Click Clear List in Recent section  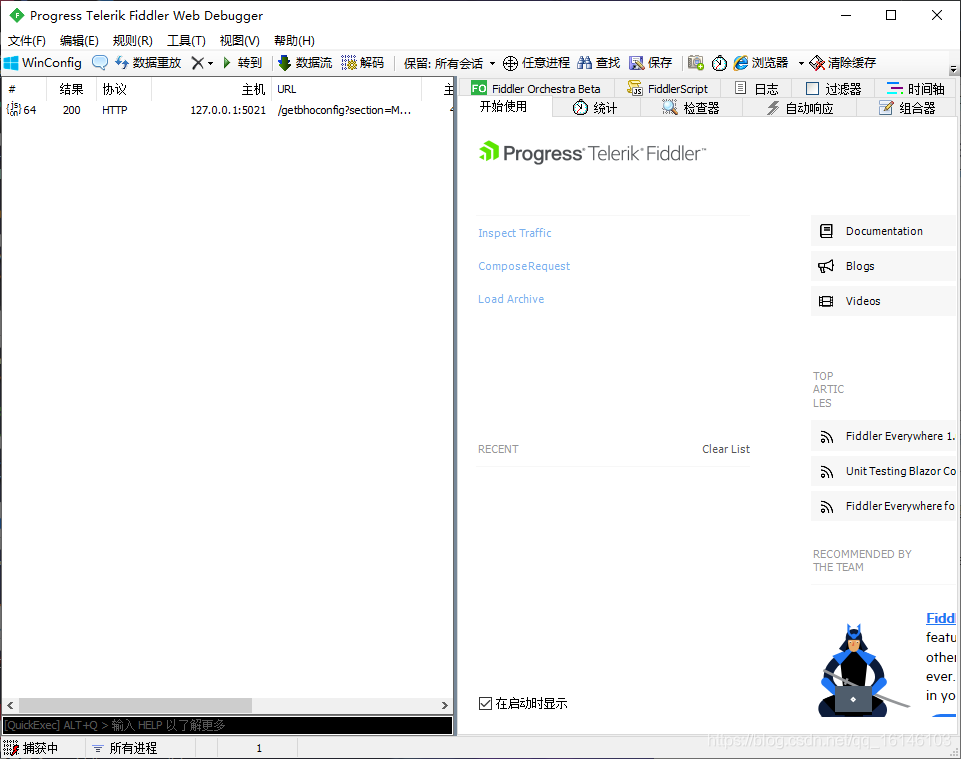click(x=726, y=449)
